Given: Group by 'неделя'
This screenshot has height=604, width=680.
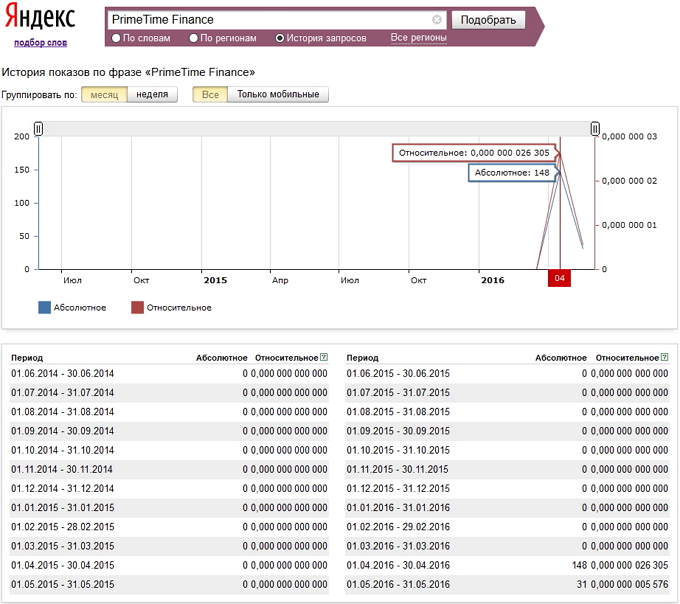Looking at the screenshot, I should click(152, 95).
